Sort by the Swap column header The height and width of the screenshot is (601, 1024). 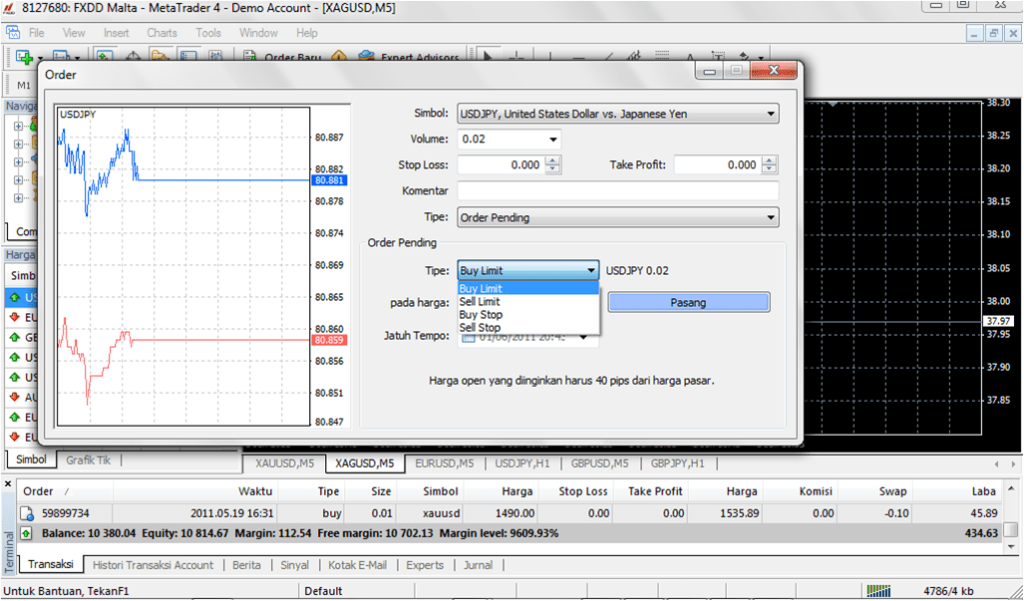click(x=875, y=491)
